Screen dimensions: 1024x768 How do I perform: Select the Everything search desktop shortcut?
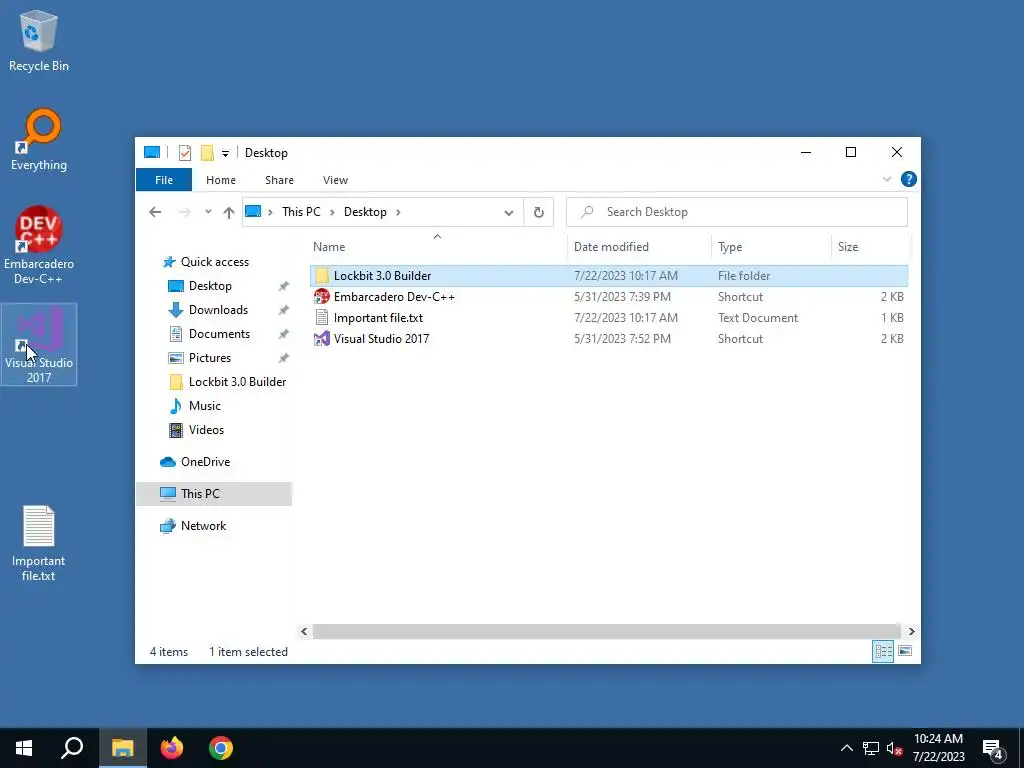tap(39, 140)
